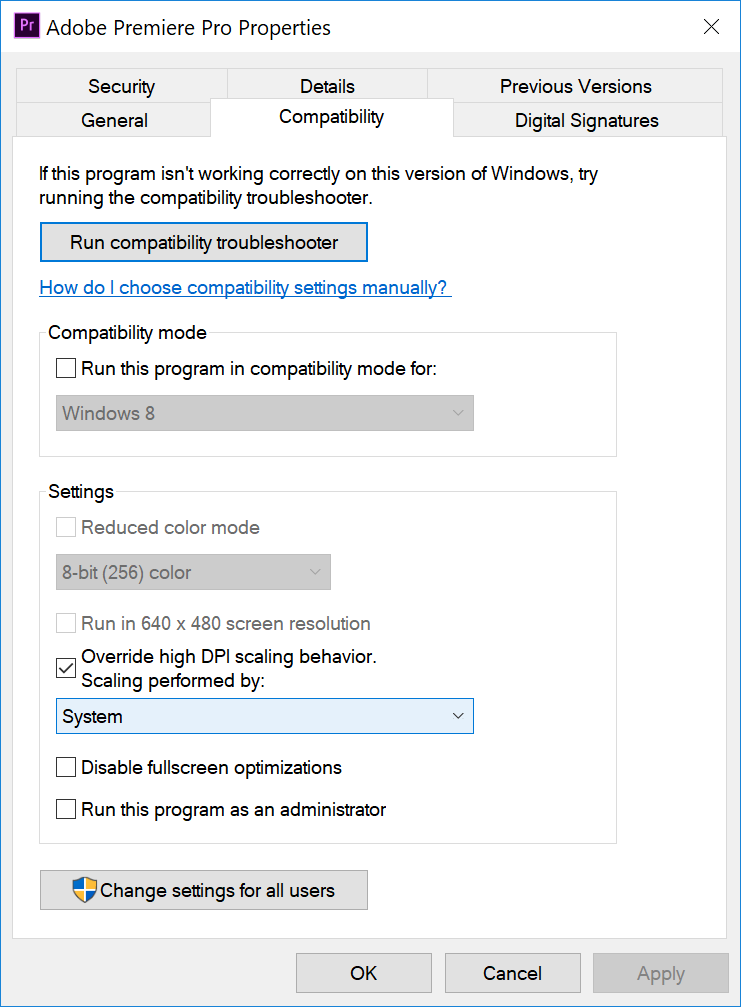Enable Run this program in compatibility mode
Viewport: 741px width, 1007px height.
point(66,369)
